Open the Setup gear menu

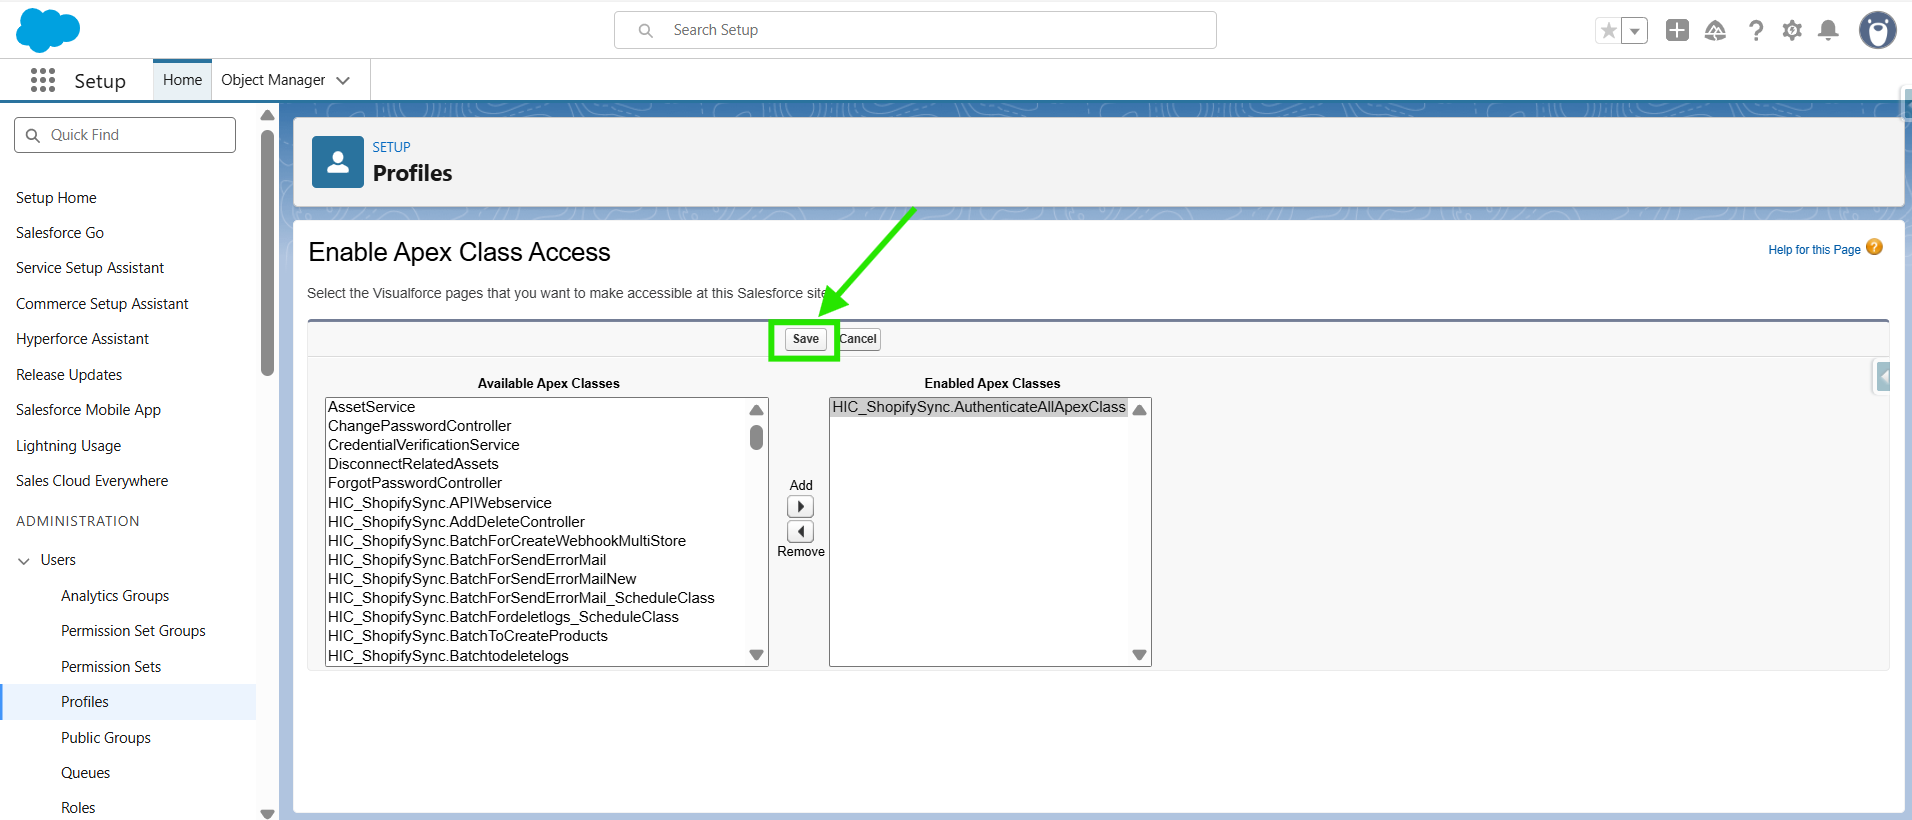click(1792, 31)
